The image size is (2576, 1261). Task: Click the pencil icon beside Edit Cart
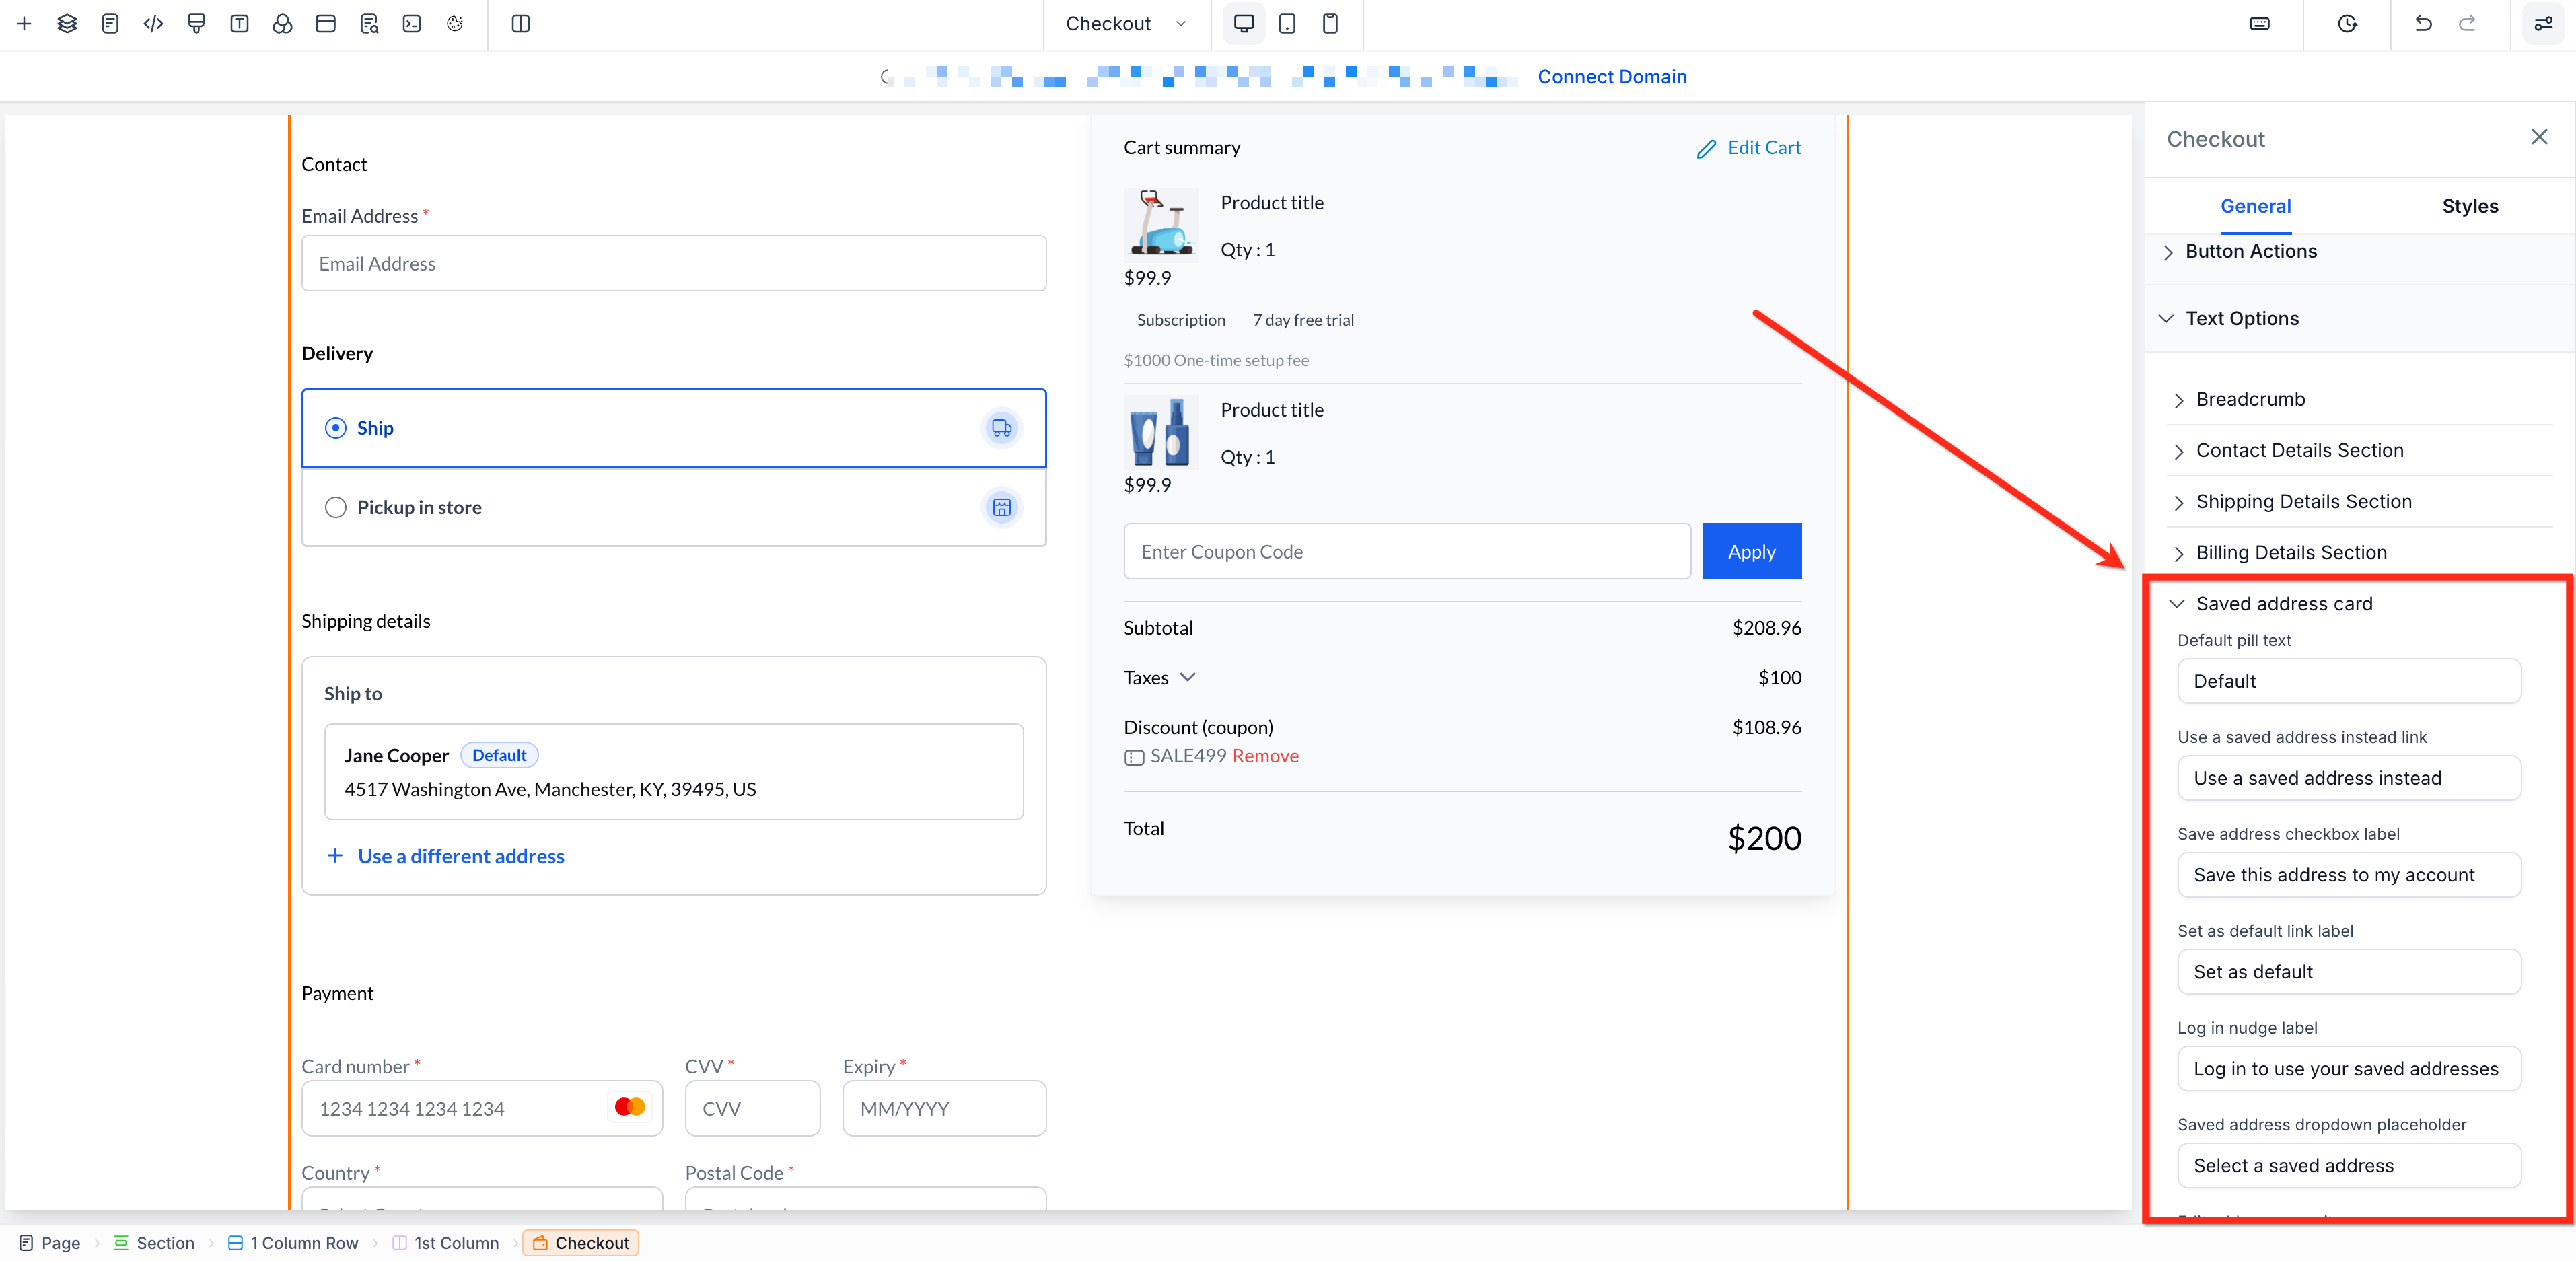coord(1706,149)
